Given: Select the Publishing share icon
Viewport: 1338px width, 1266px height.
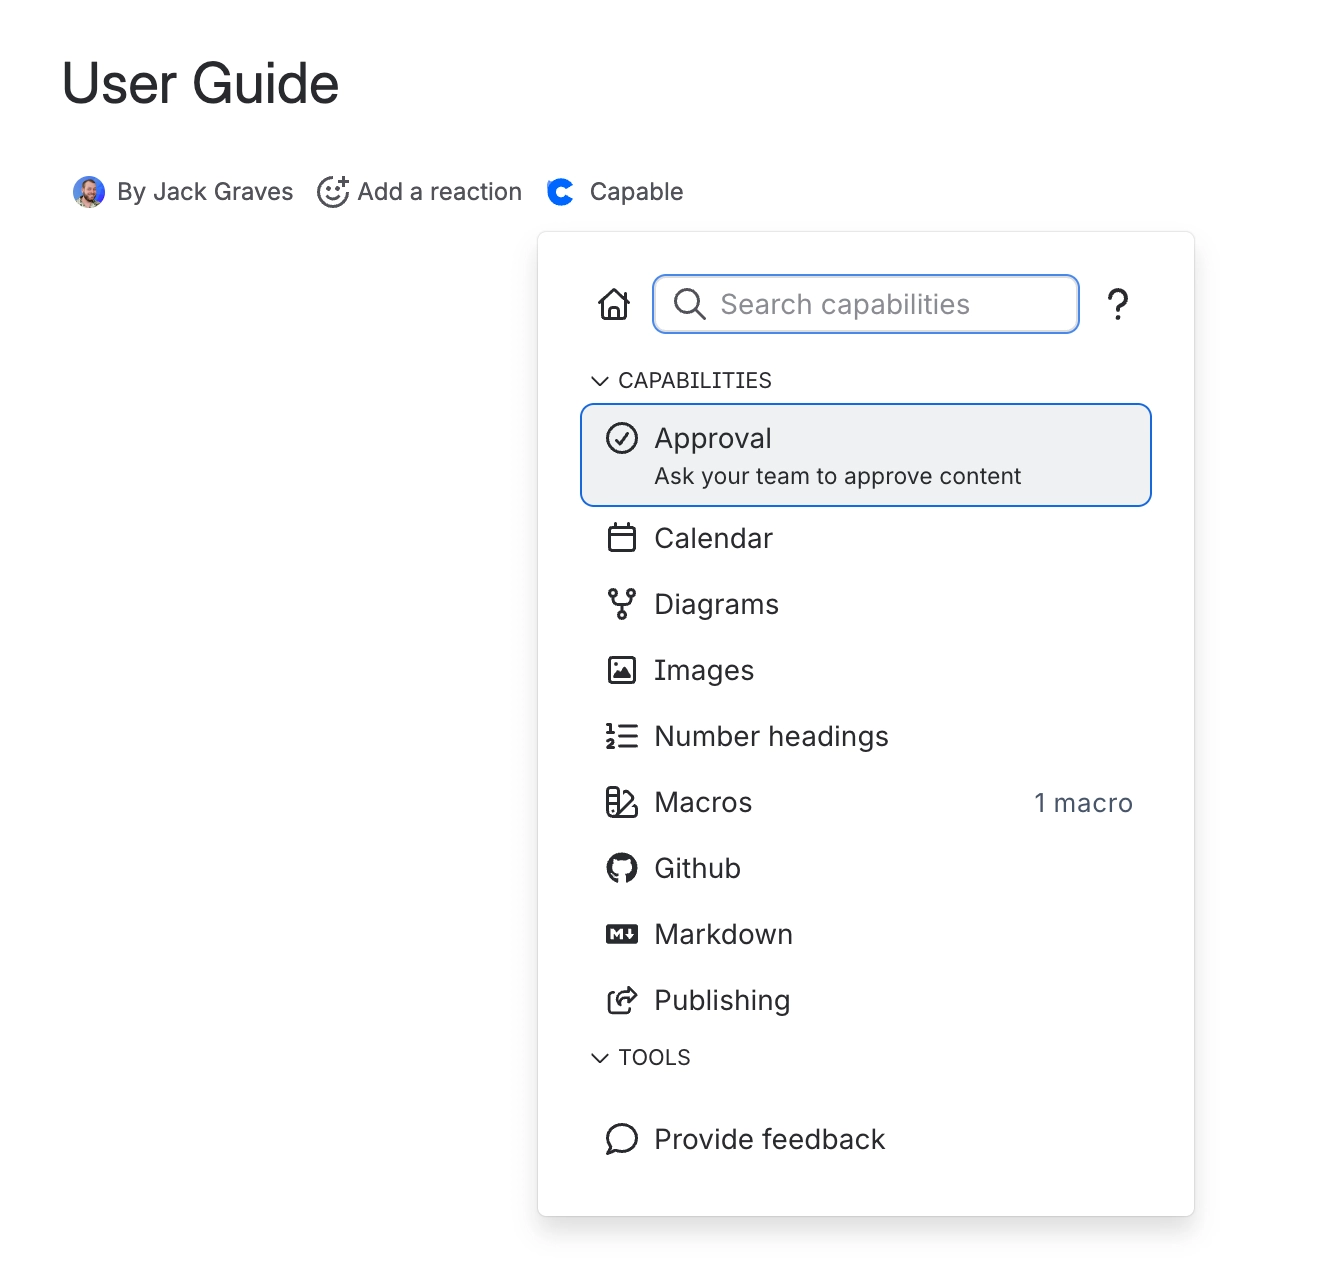Looking at the screenshot, I should point(622,999).
